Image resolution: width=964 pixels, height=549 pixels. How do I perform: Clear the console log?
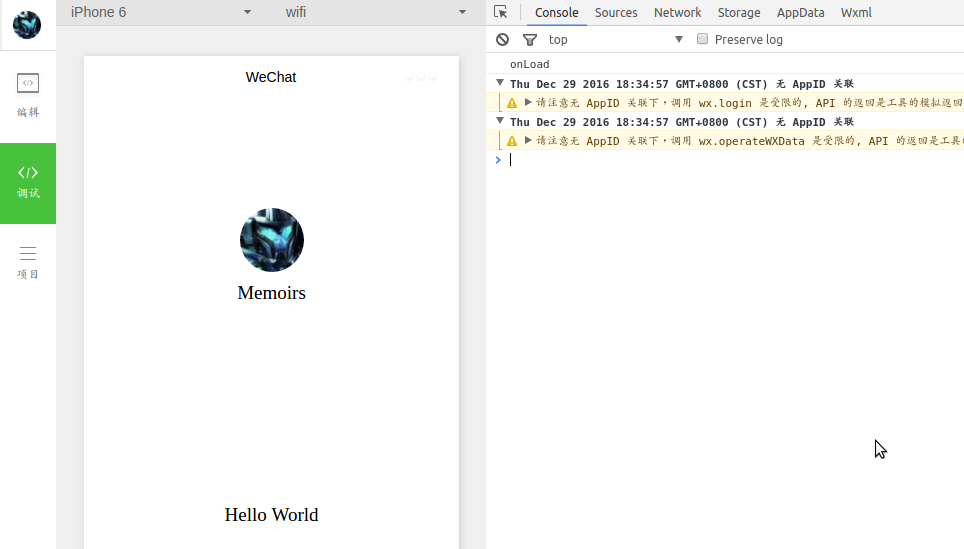[x=502, y=39]
